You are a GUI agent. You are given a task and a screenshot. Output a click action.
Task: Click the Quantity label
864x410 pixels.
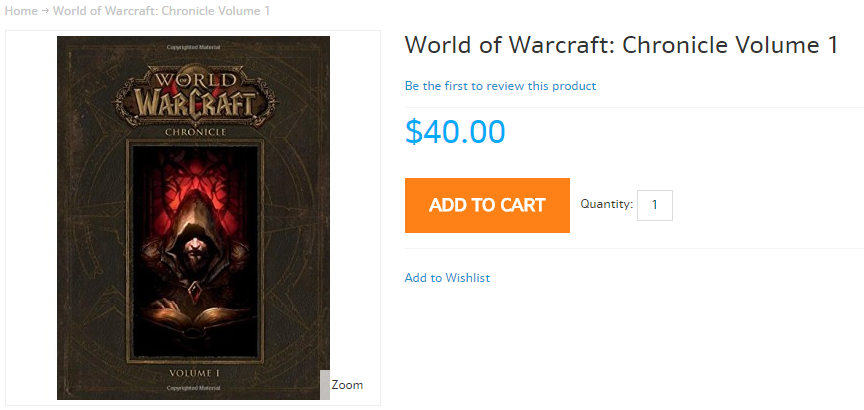[606, 204]
